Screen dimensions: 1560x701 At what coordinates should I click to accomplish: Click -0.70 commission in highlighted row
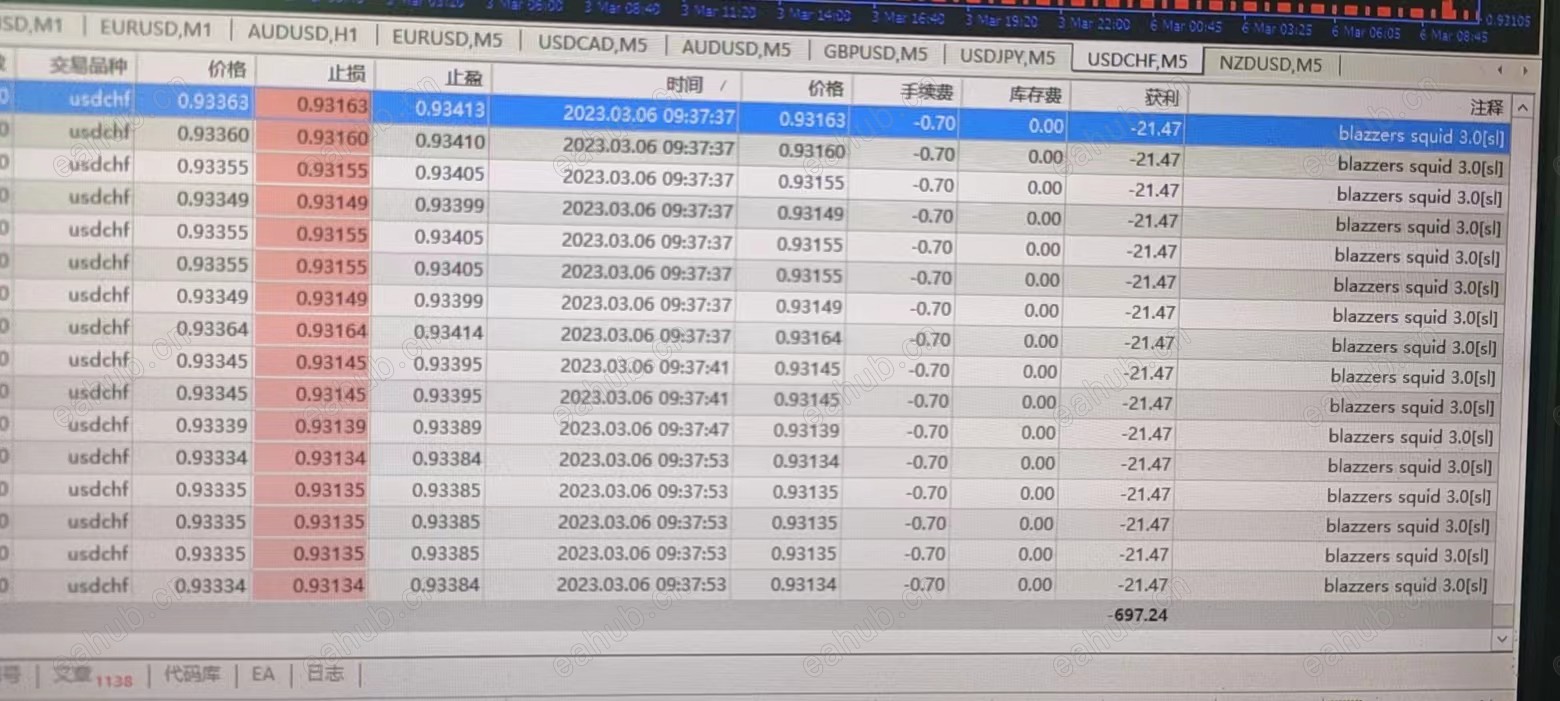tap(933, 124)
